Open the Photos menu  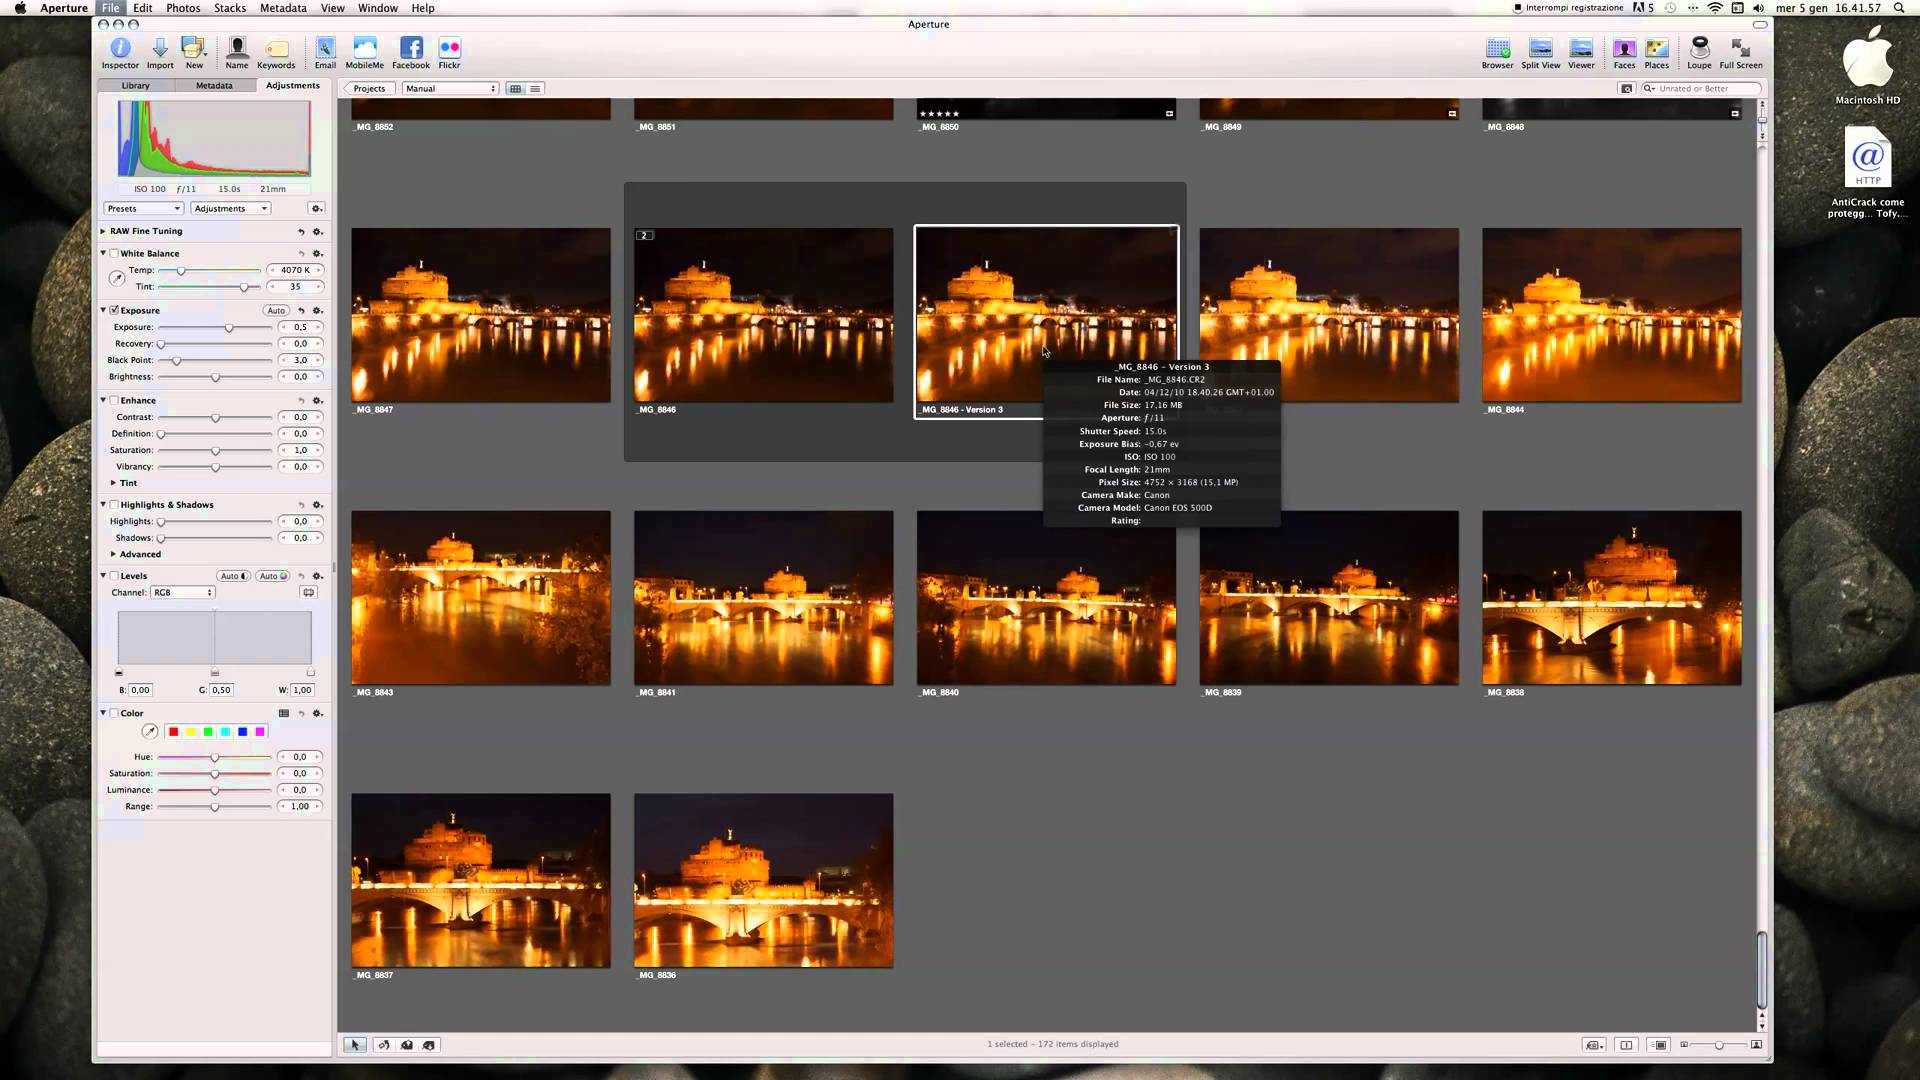[x=183, y=8]
